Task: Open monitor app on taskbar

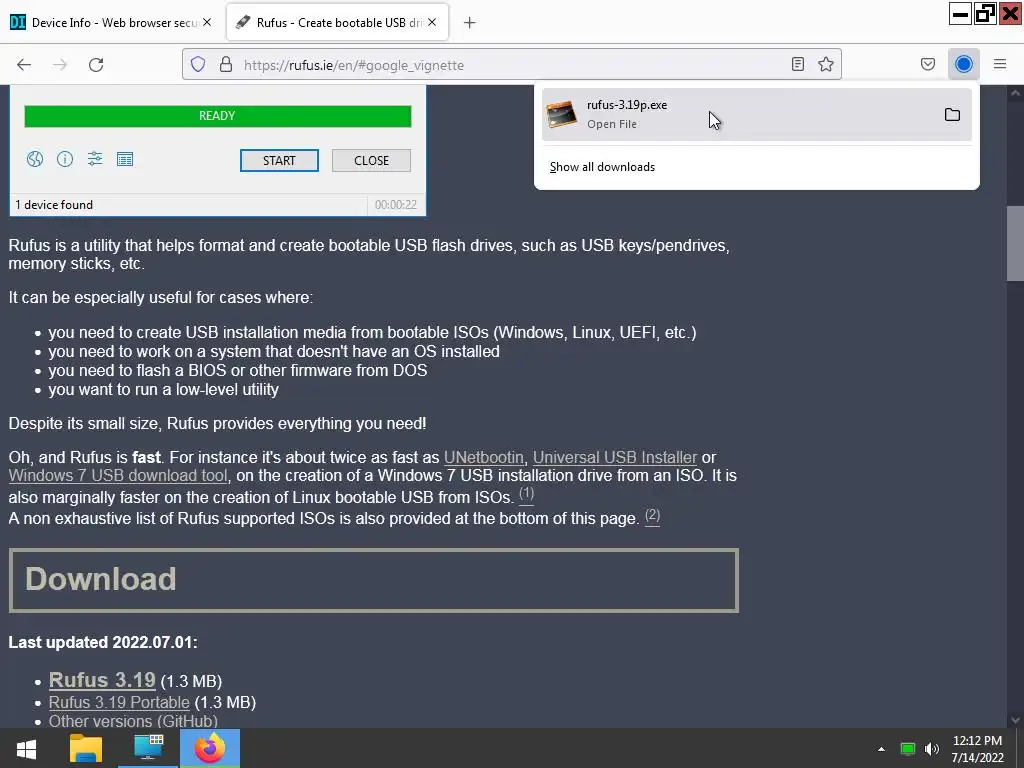Action: point(148,748)
